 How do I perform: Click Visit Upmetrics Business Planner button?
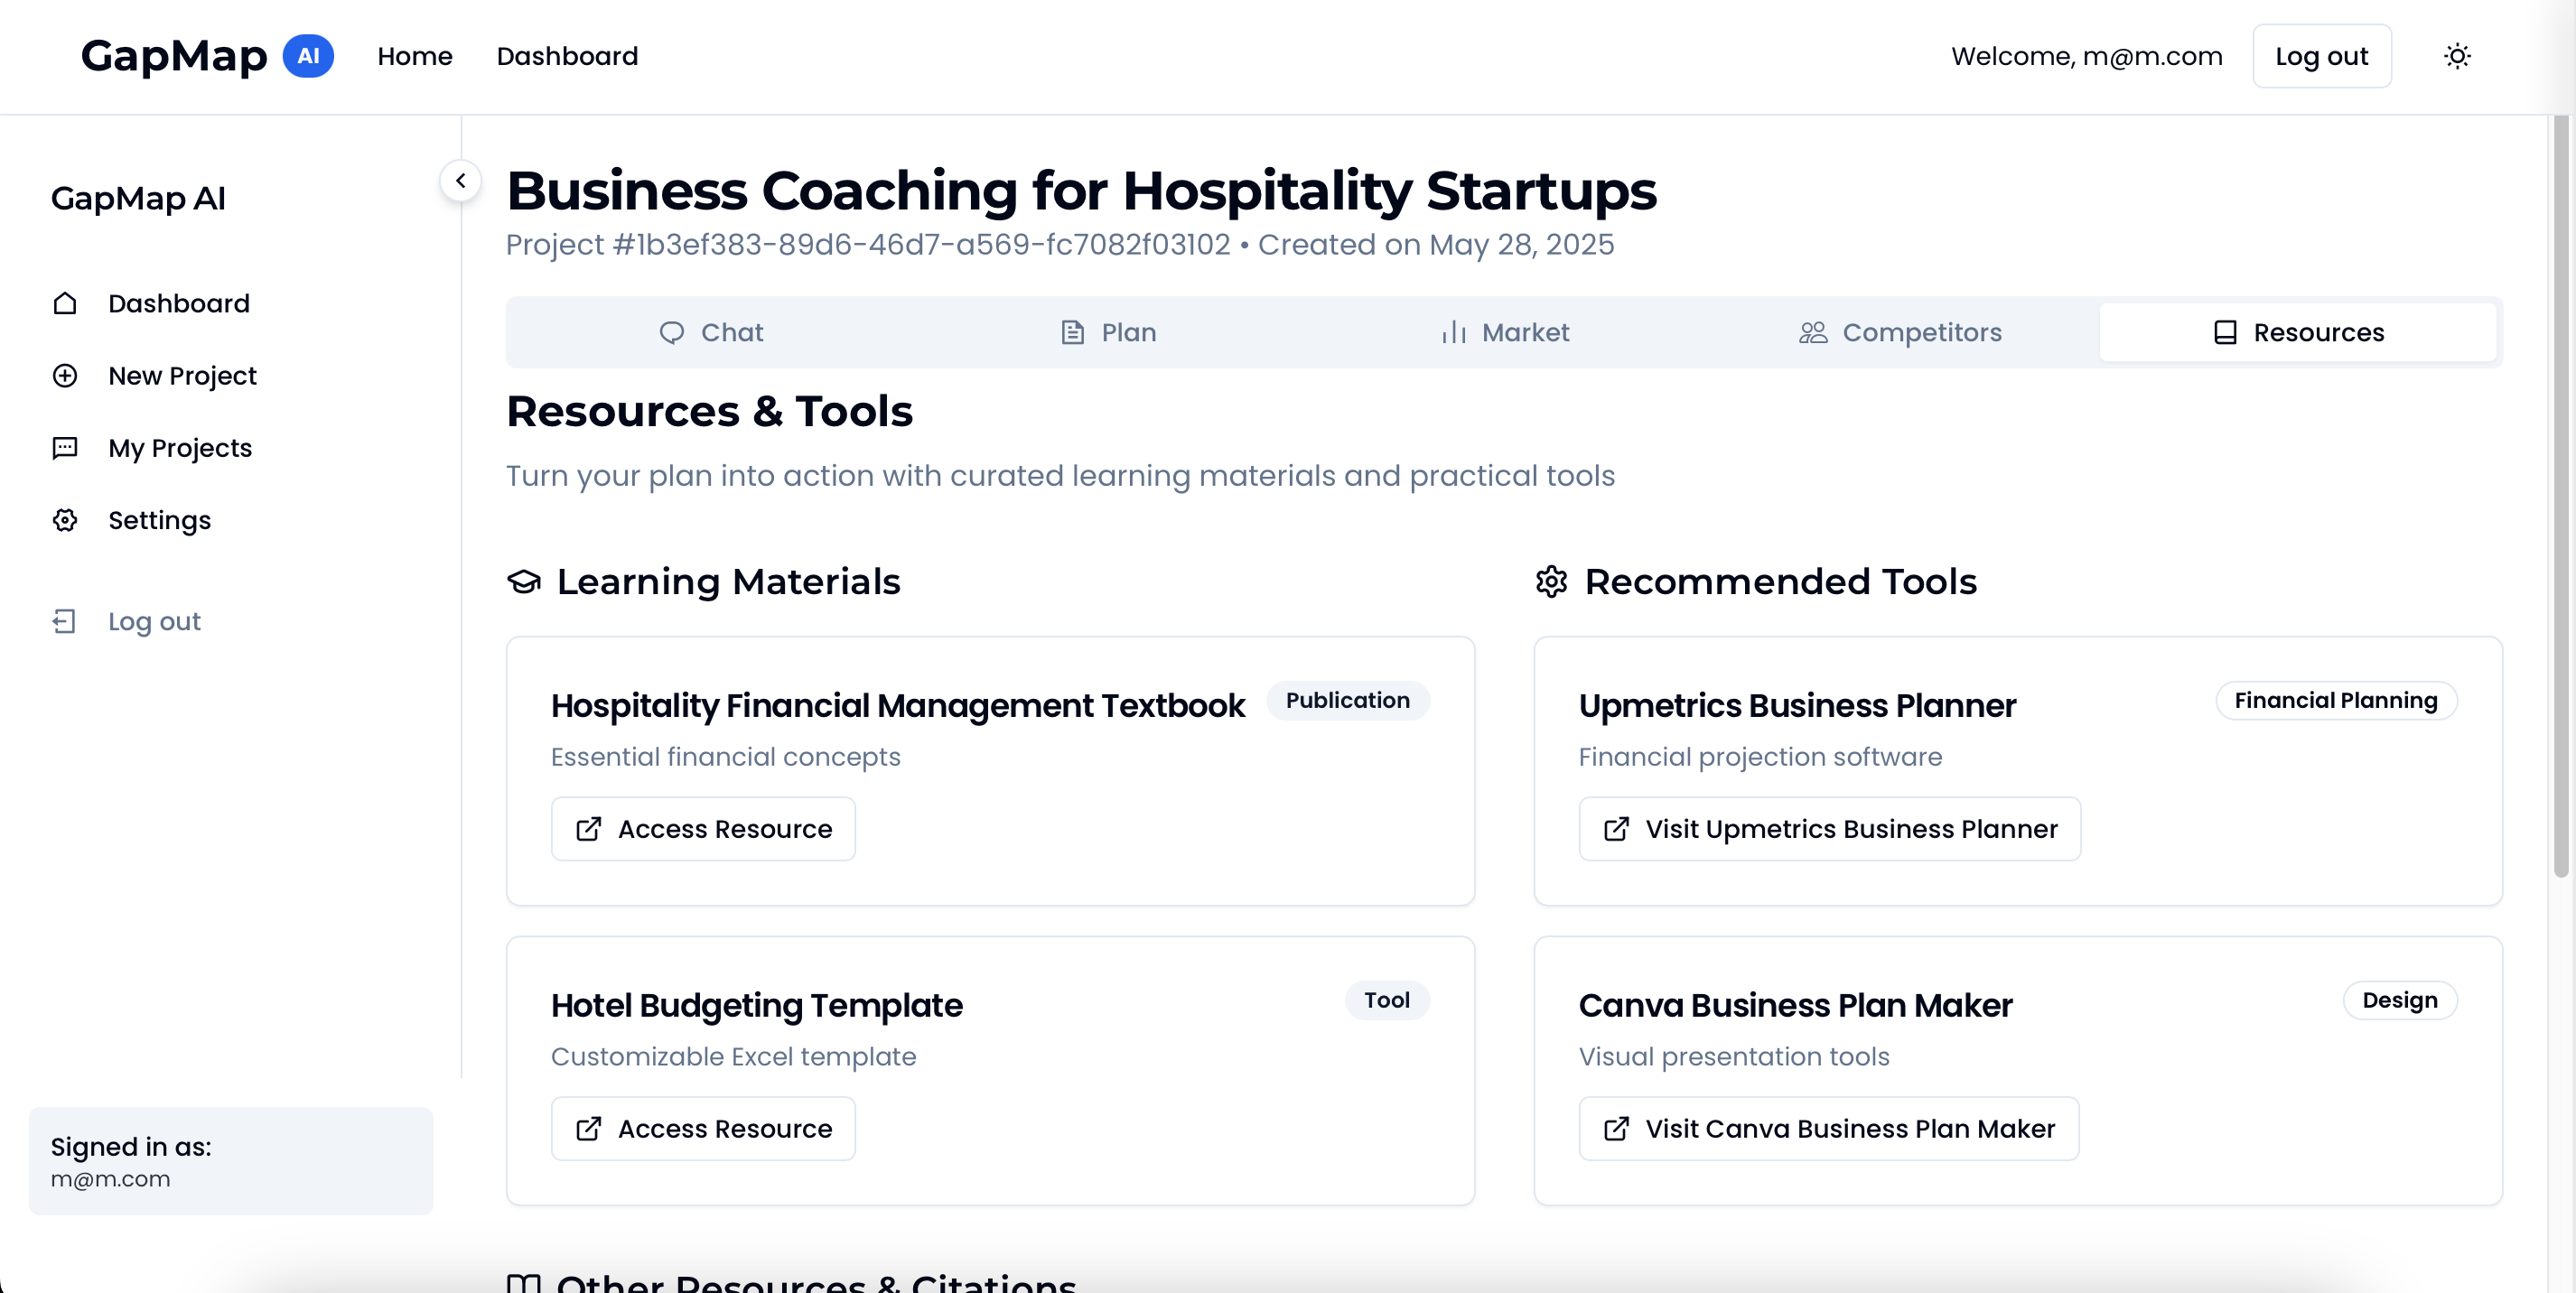[1829, 829]
